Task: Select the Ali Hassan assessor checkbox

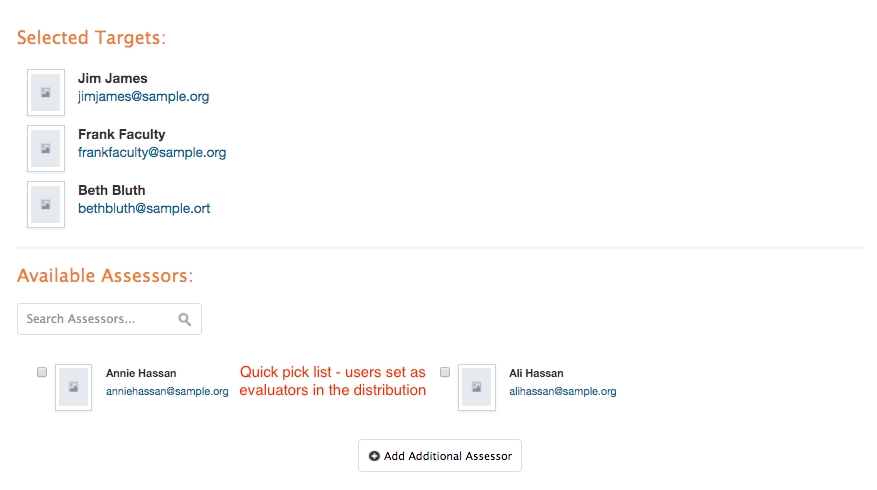Action: [x=445, y=372]
